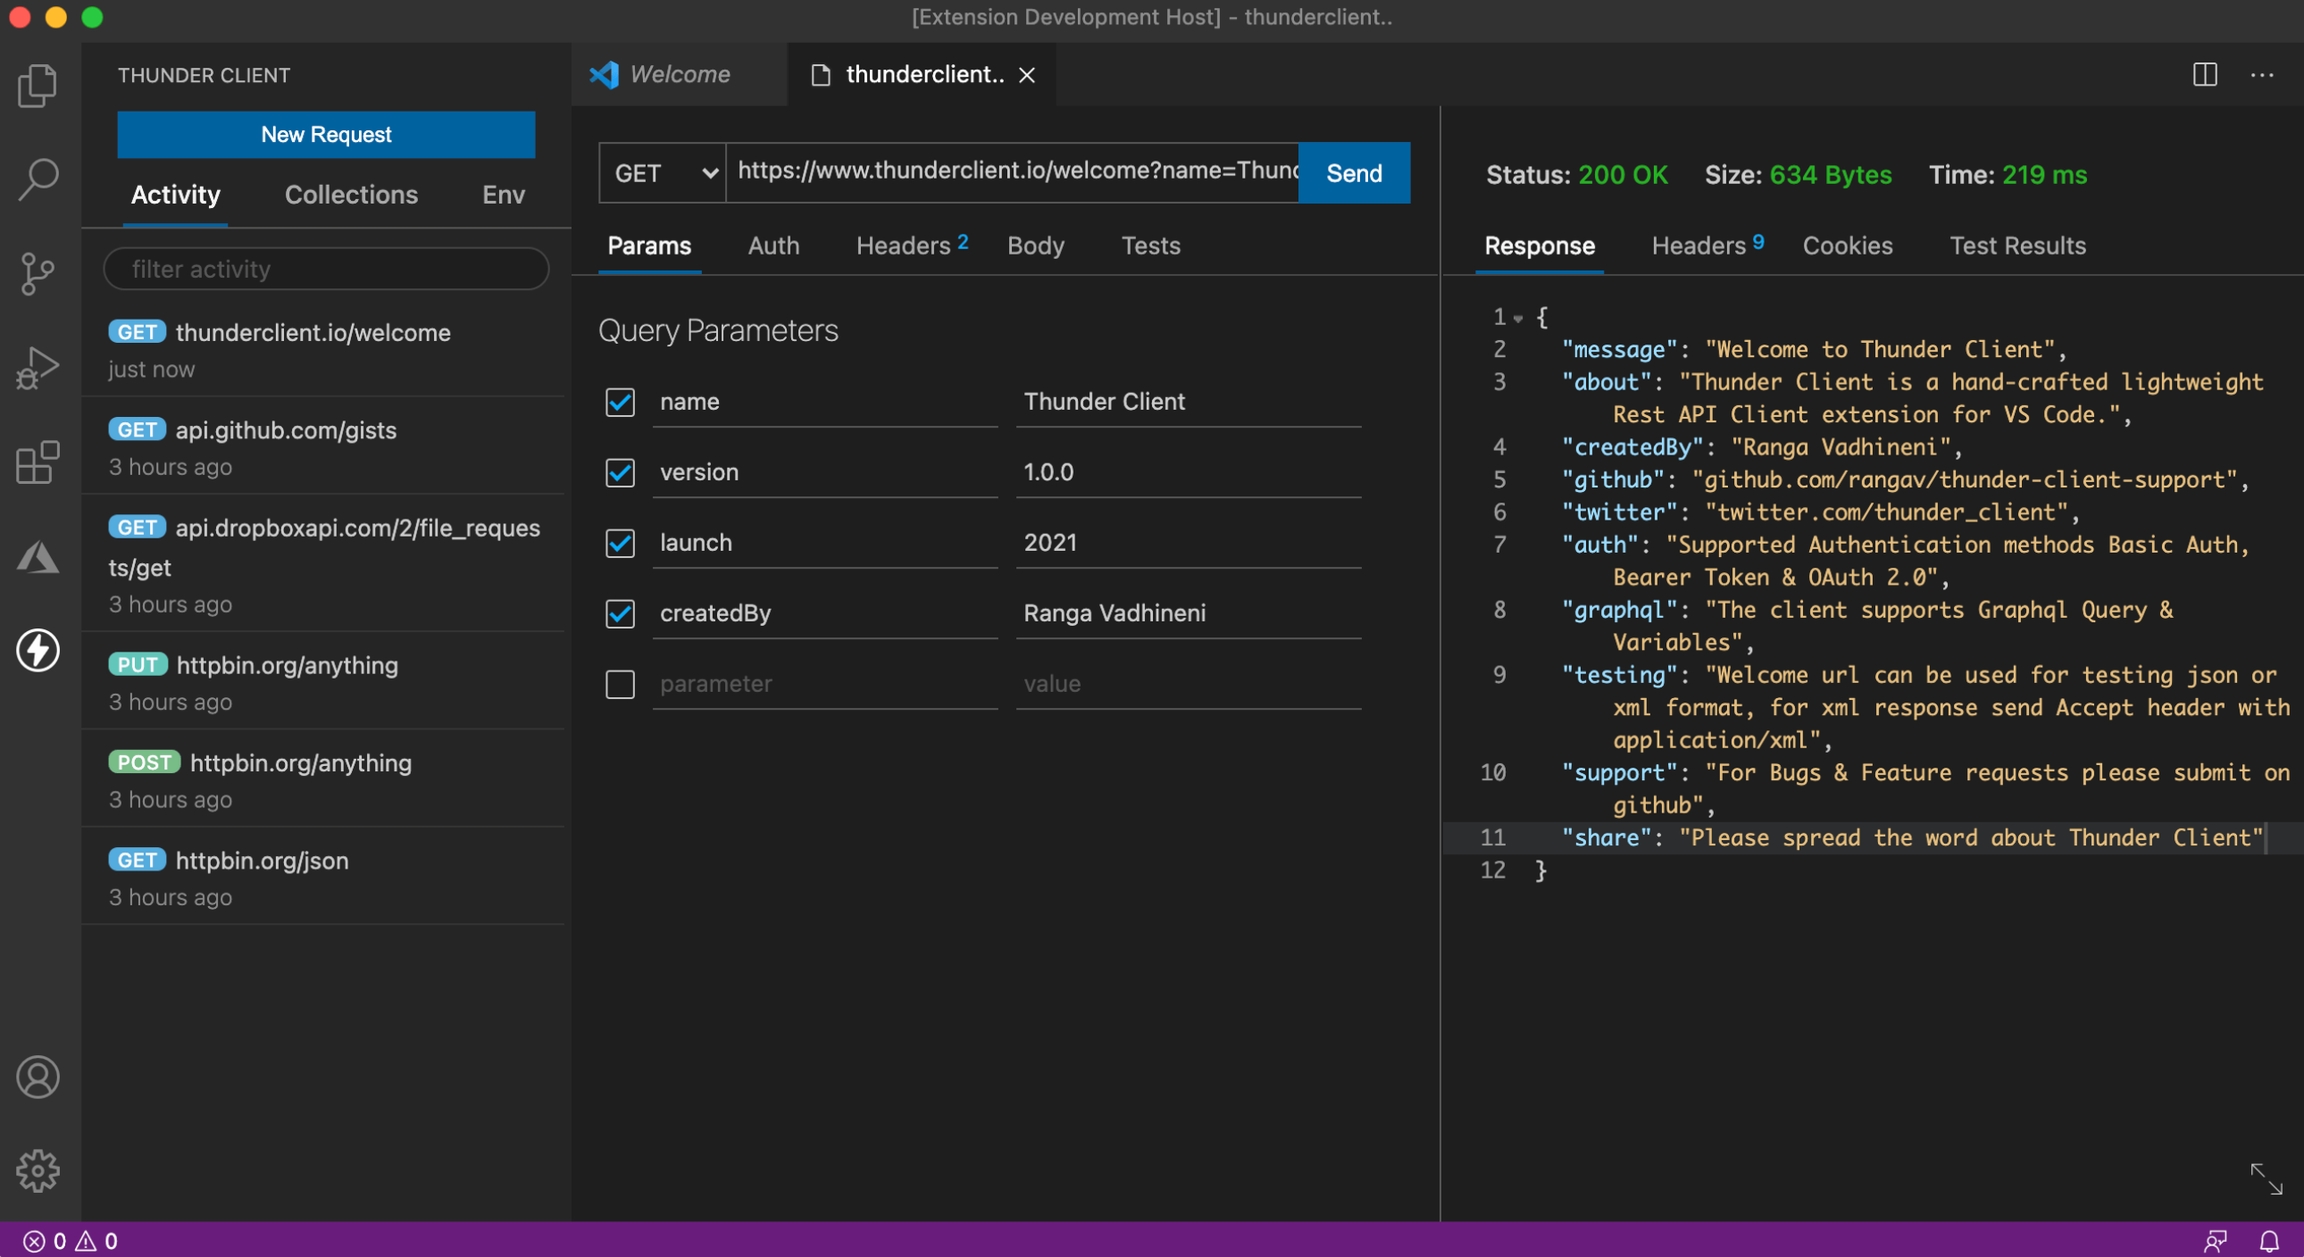
Task: Uncheck the name query parameter
Action: tap(620, 402)
